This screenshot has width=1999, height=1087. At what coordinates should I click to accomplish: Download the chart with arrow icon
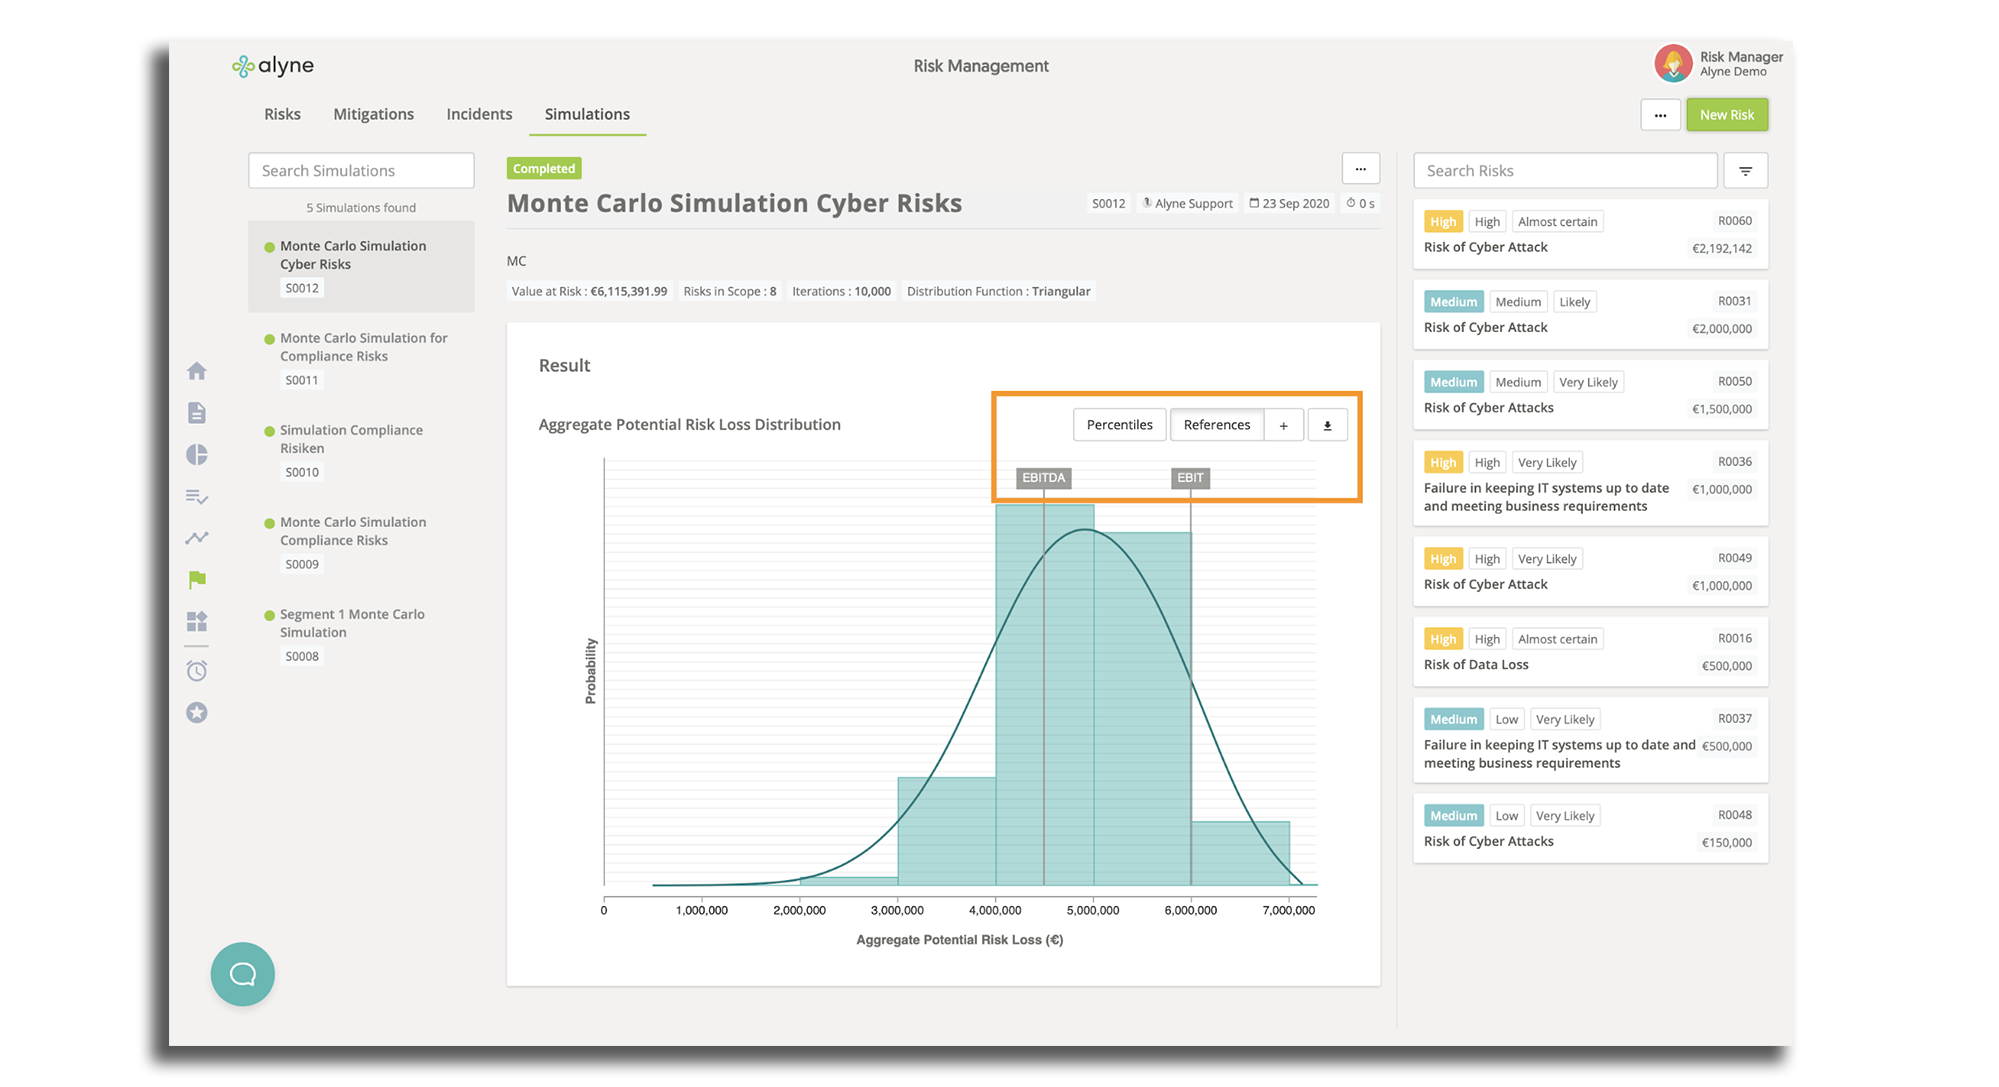[x=1327, y=425]
